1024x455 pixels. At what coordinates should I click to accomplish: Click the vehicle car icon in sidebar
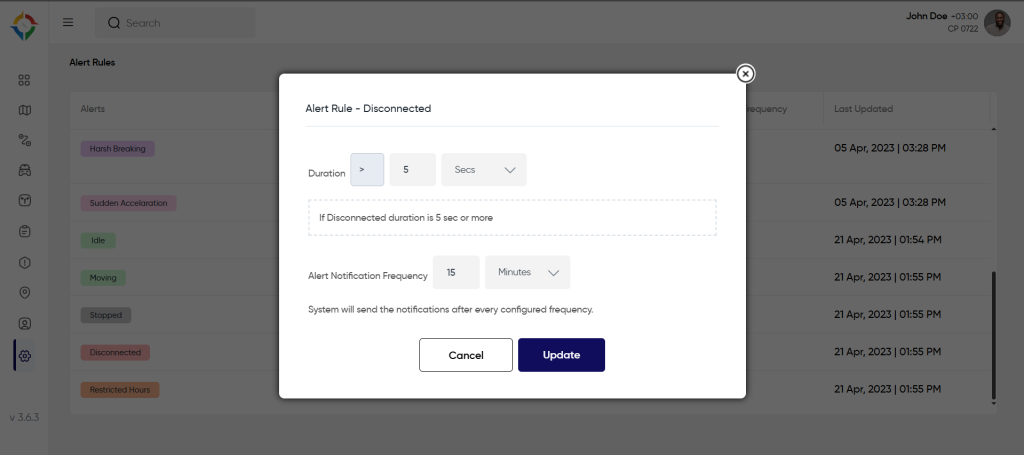[25, 170]
